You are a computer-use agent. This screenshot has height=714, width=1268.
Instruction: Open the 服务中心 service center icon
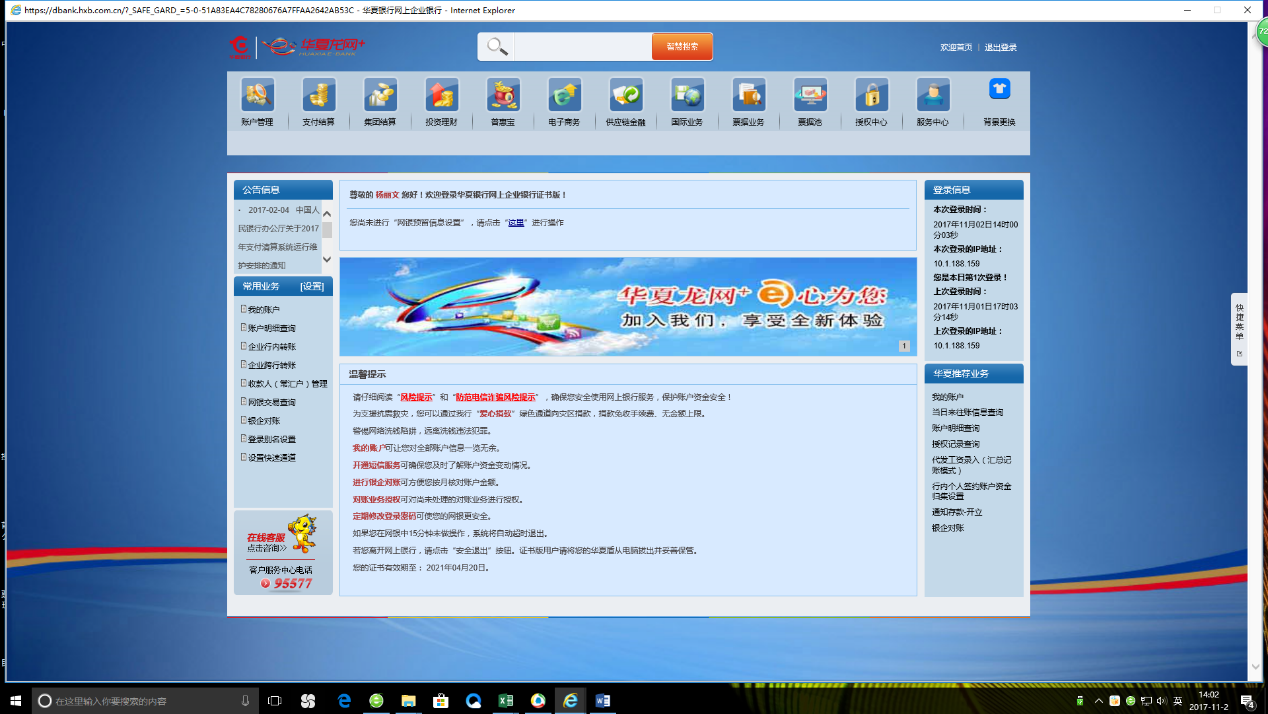coord(933,95)
